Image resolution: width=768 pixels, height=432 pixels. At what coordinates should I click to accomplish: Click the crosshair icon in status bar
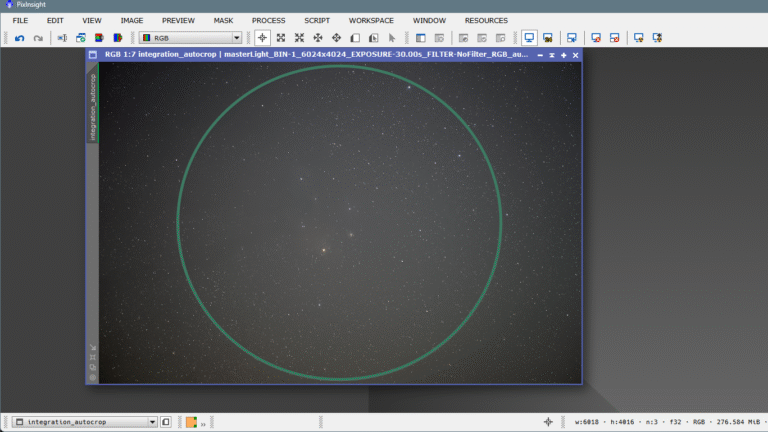pyautogui.click(x=548, y=422)
